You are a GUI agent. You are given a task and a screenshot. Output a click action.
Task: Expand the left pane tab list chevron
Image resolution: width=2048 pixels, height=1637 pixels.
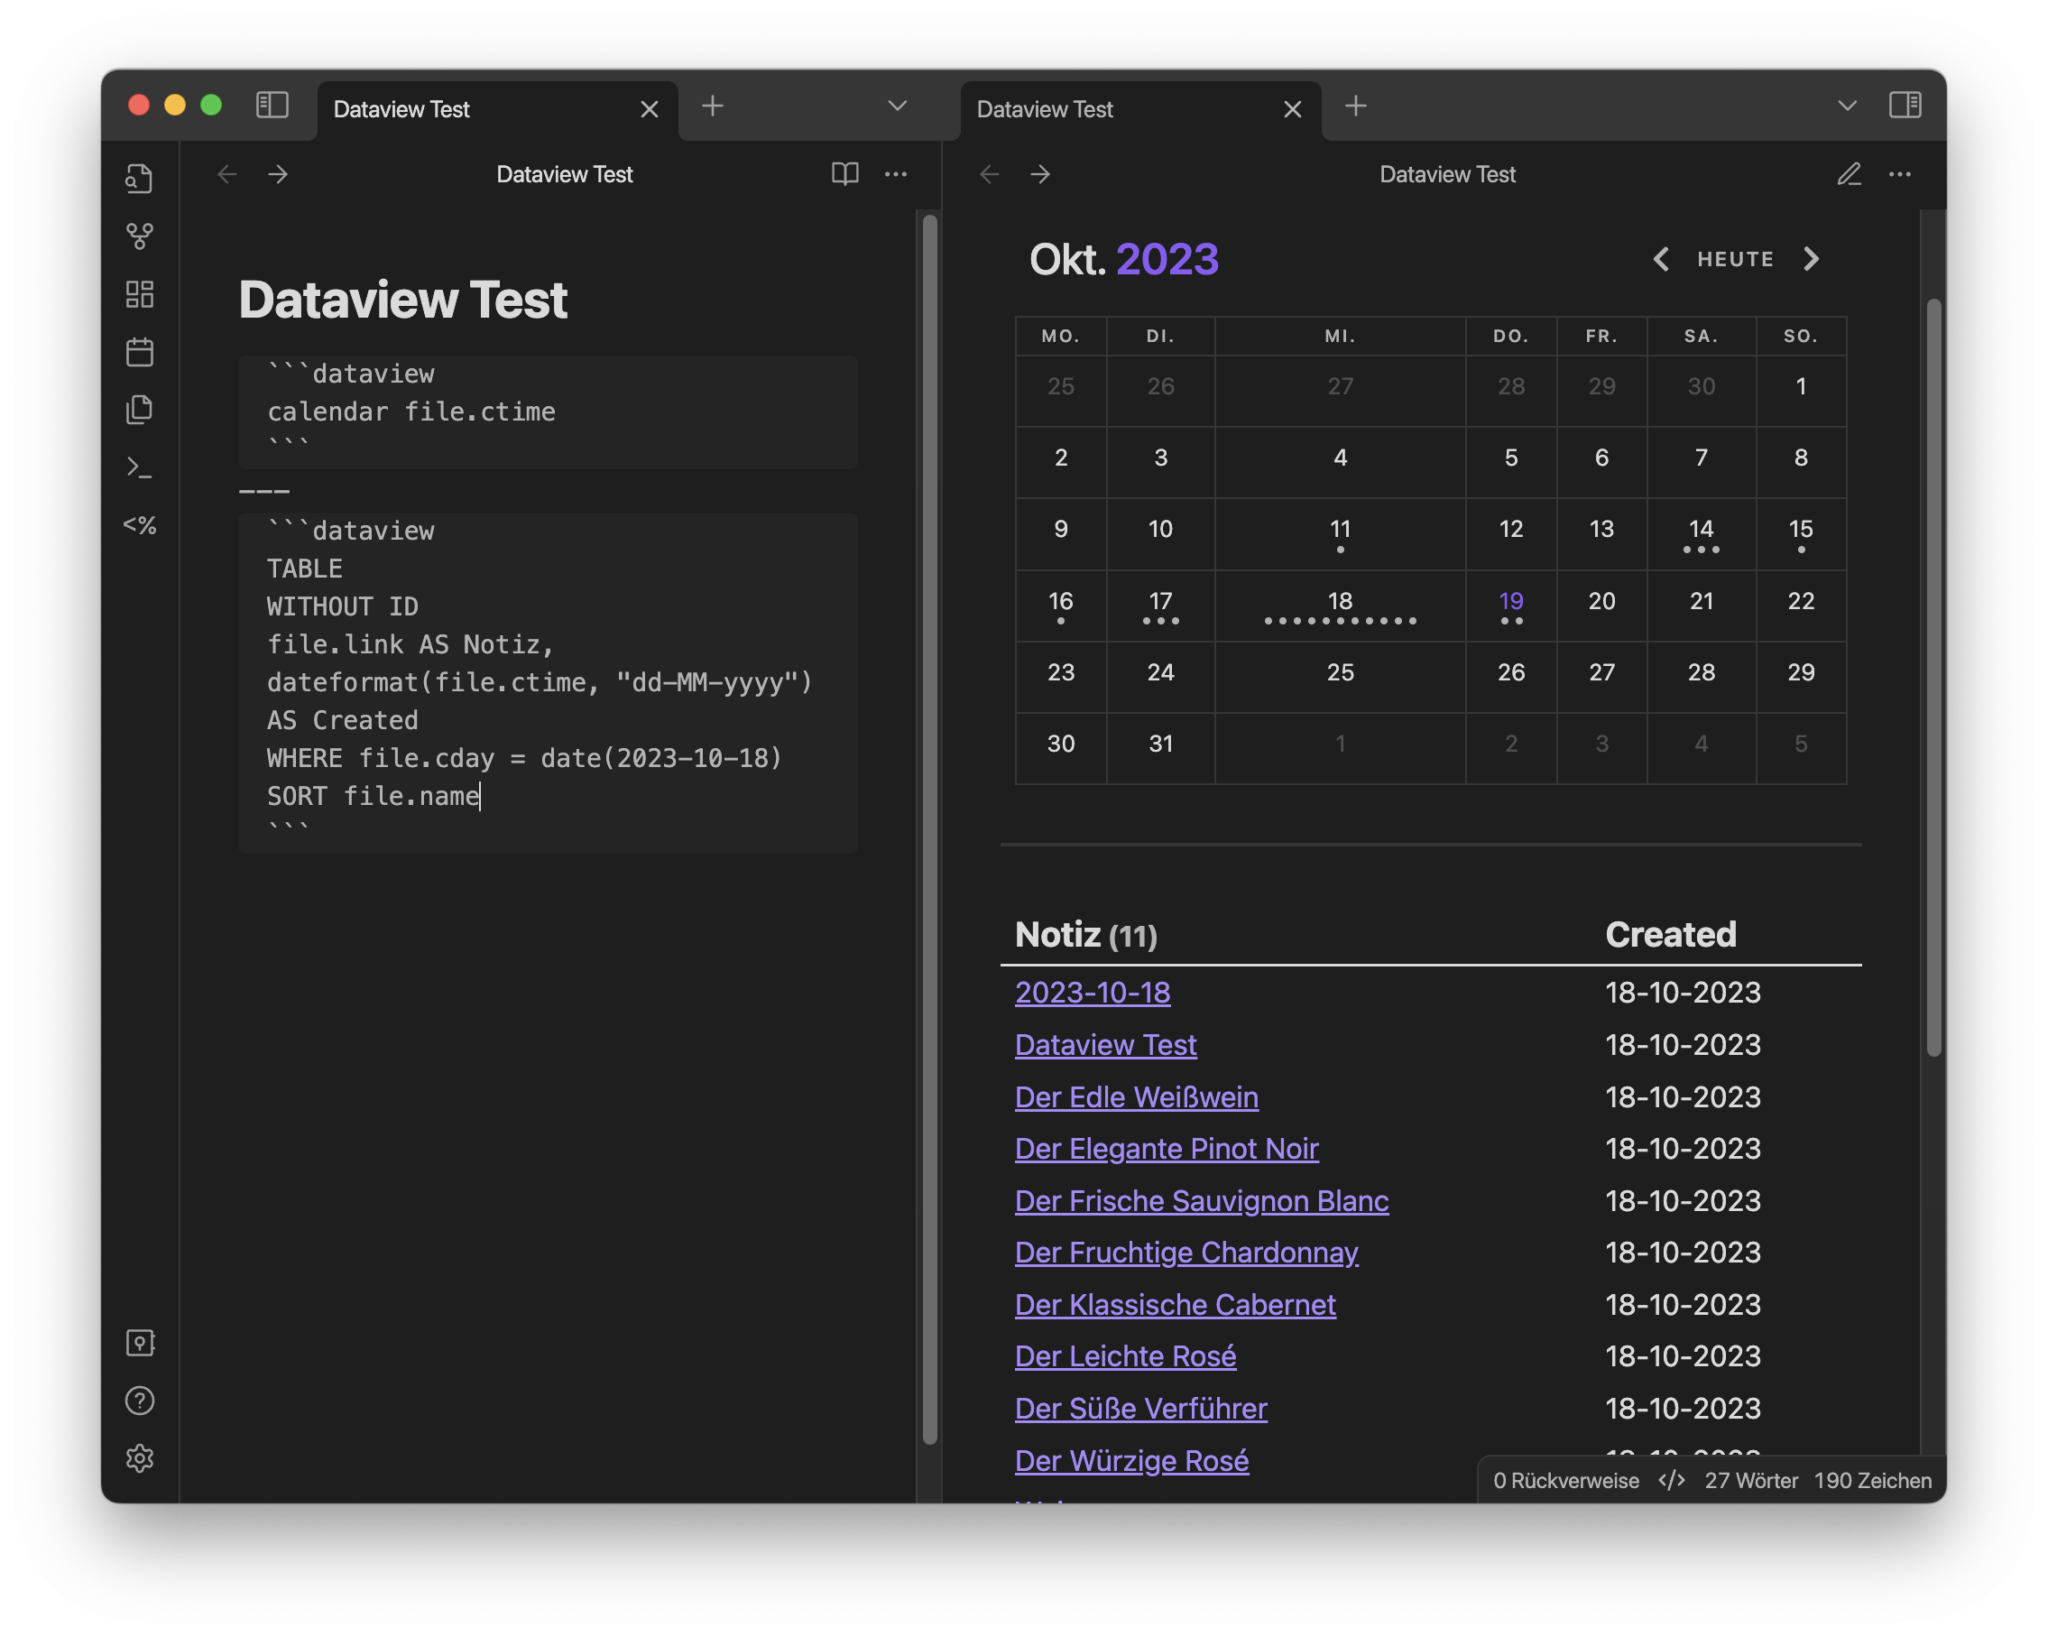897,105
